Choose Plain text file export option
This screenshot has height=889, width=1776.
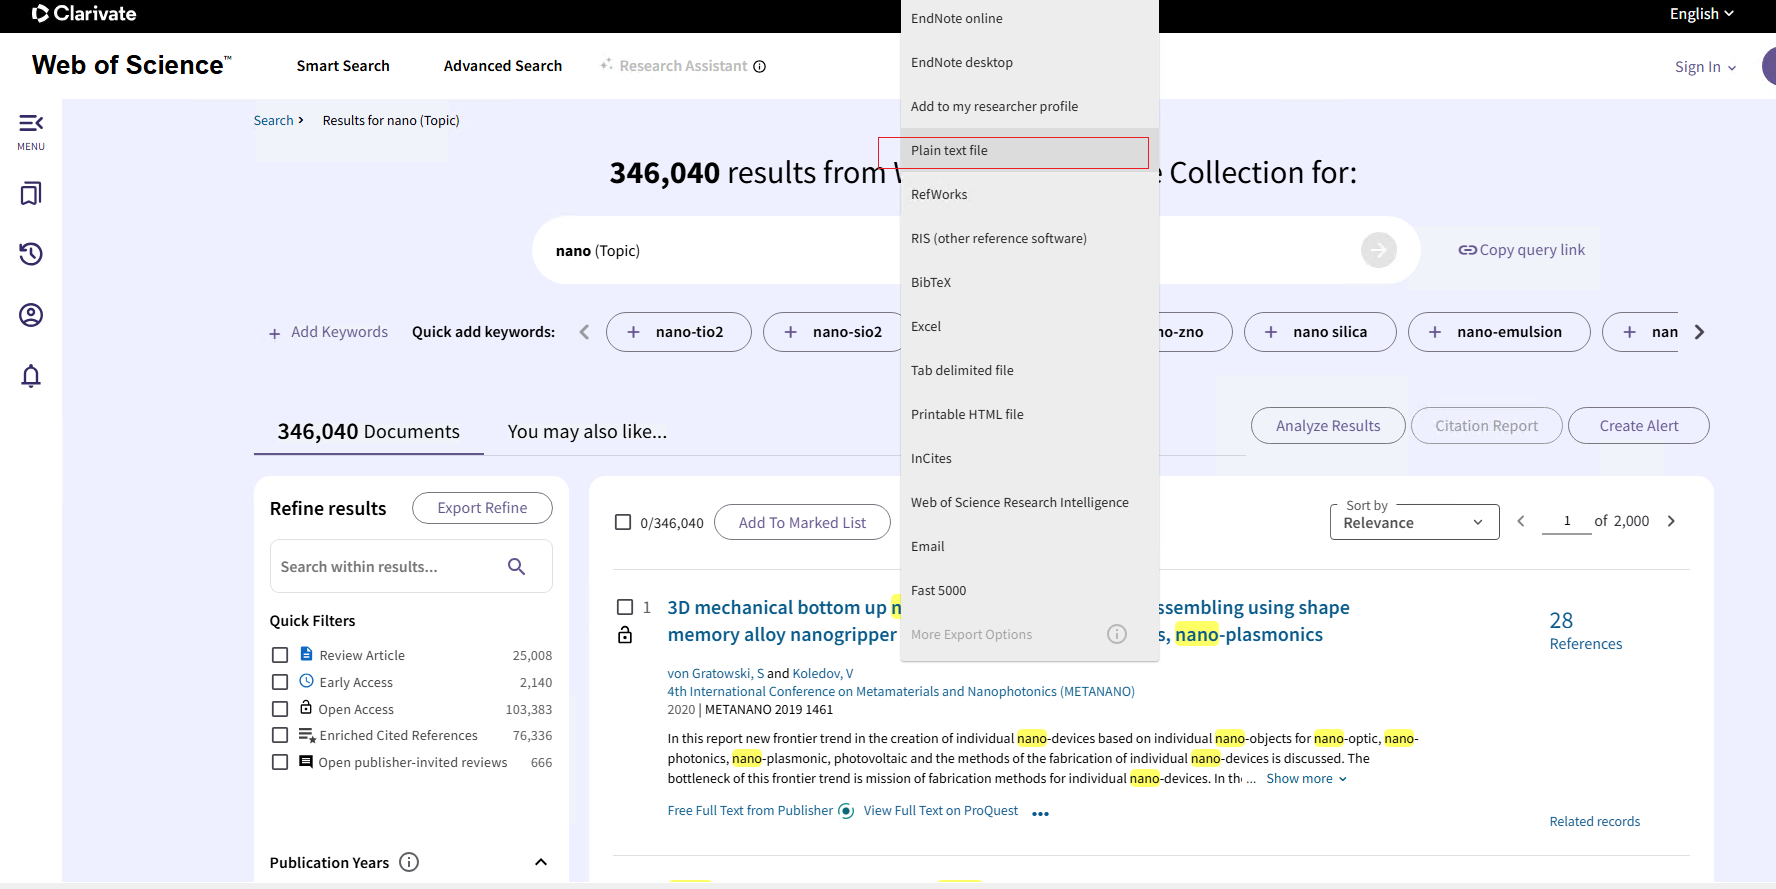[x=1029, y=150]
